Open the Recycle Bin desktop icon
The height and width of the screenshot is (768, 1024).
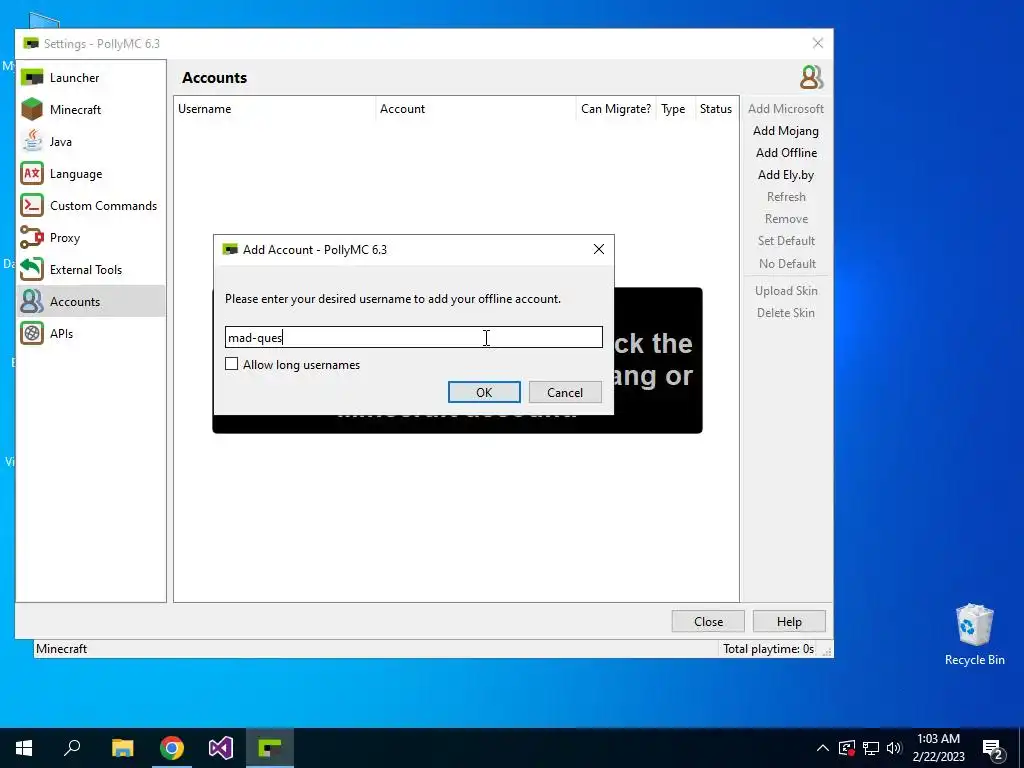point(974,634)
